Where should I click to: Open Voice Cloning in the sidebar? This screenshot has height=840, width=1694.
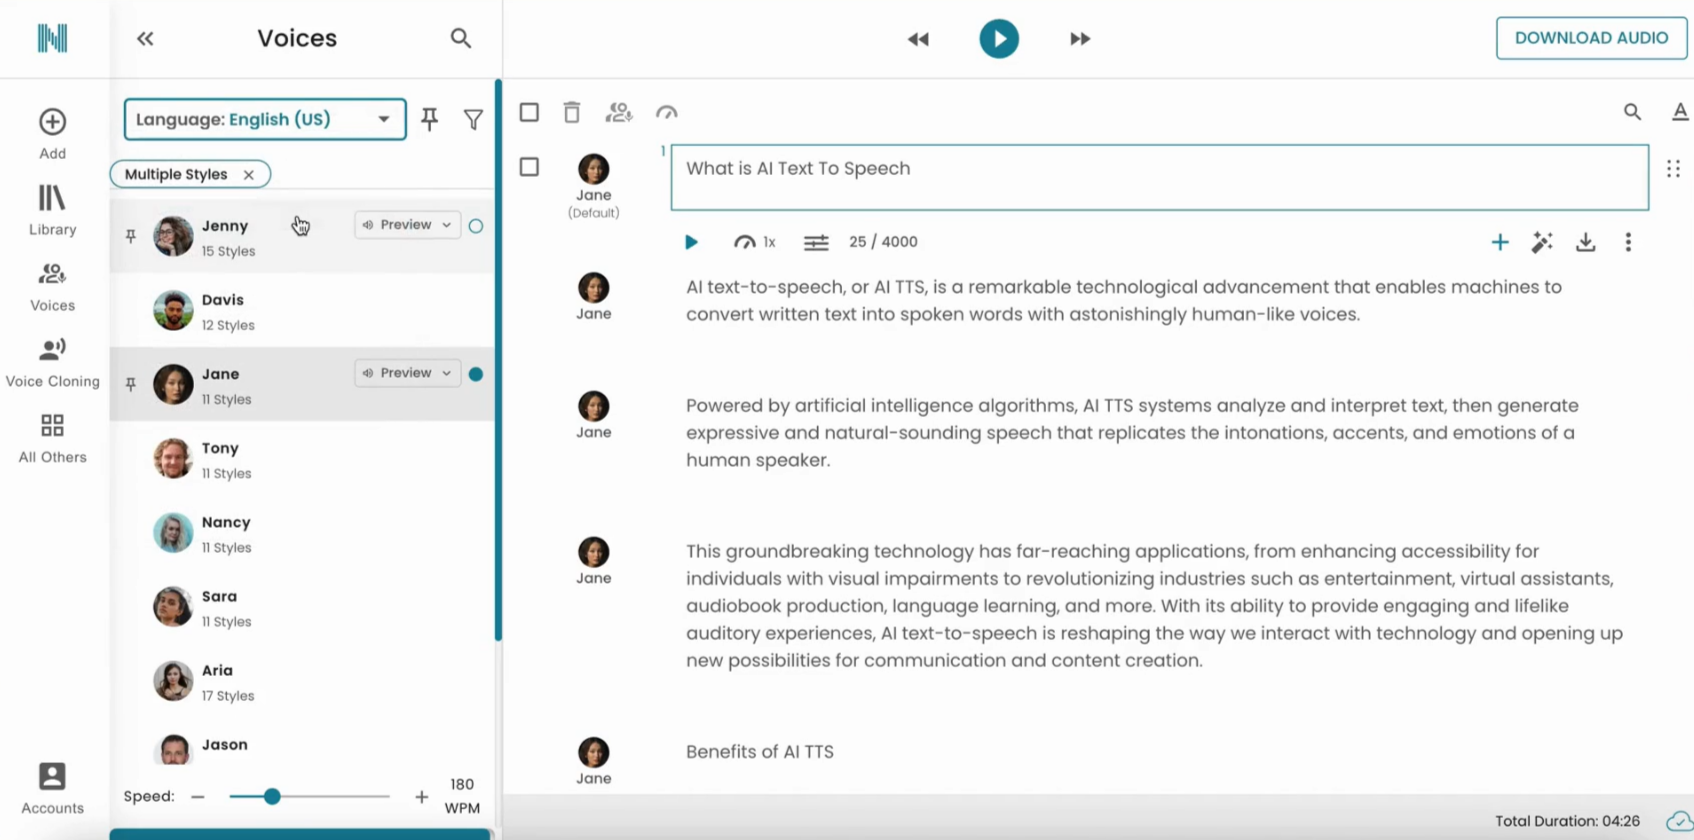coord(53,362)
